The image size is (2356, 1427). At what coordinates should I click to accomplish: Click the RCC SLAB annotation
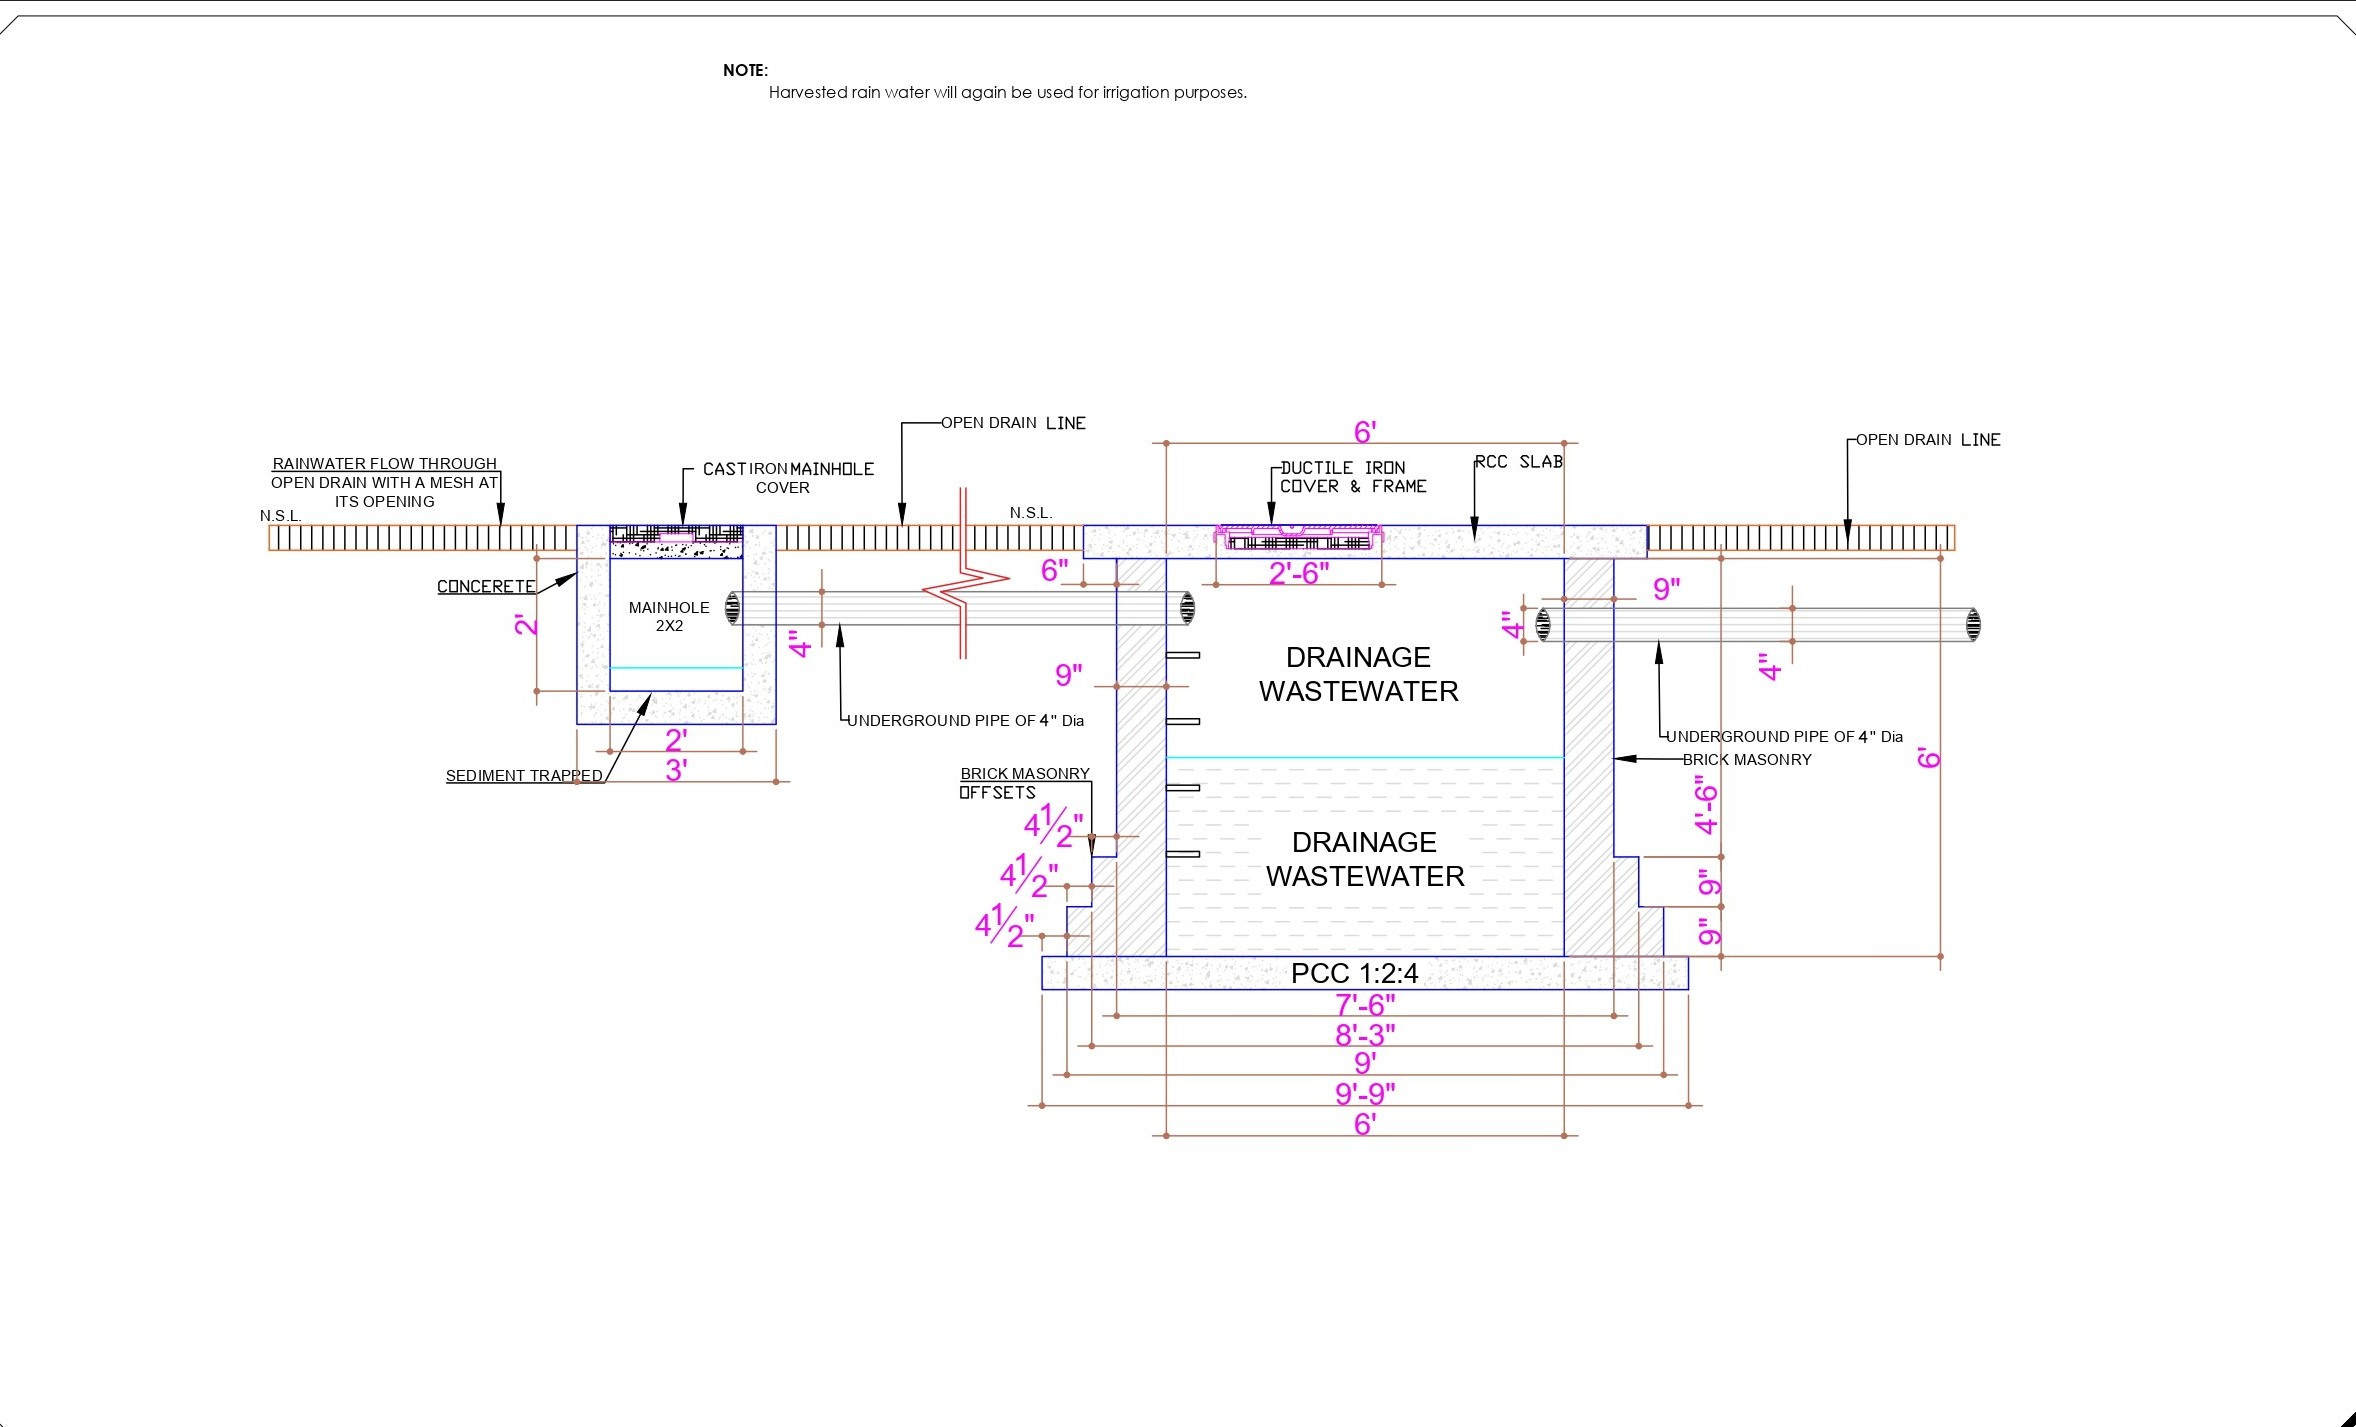click(1519, 462)
